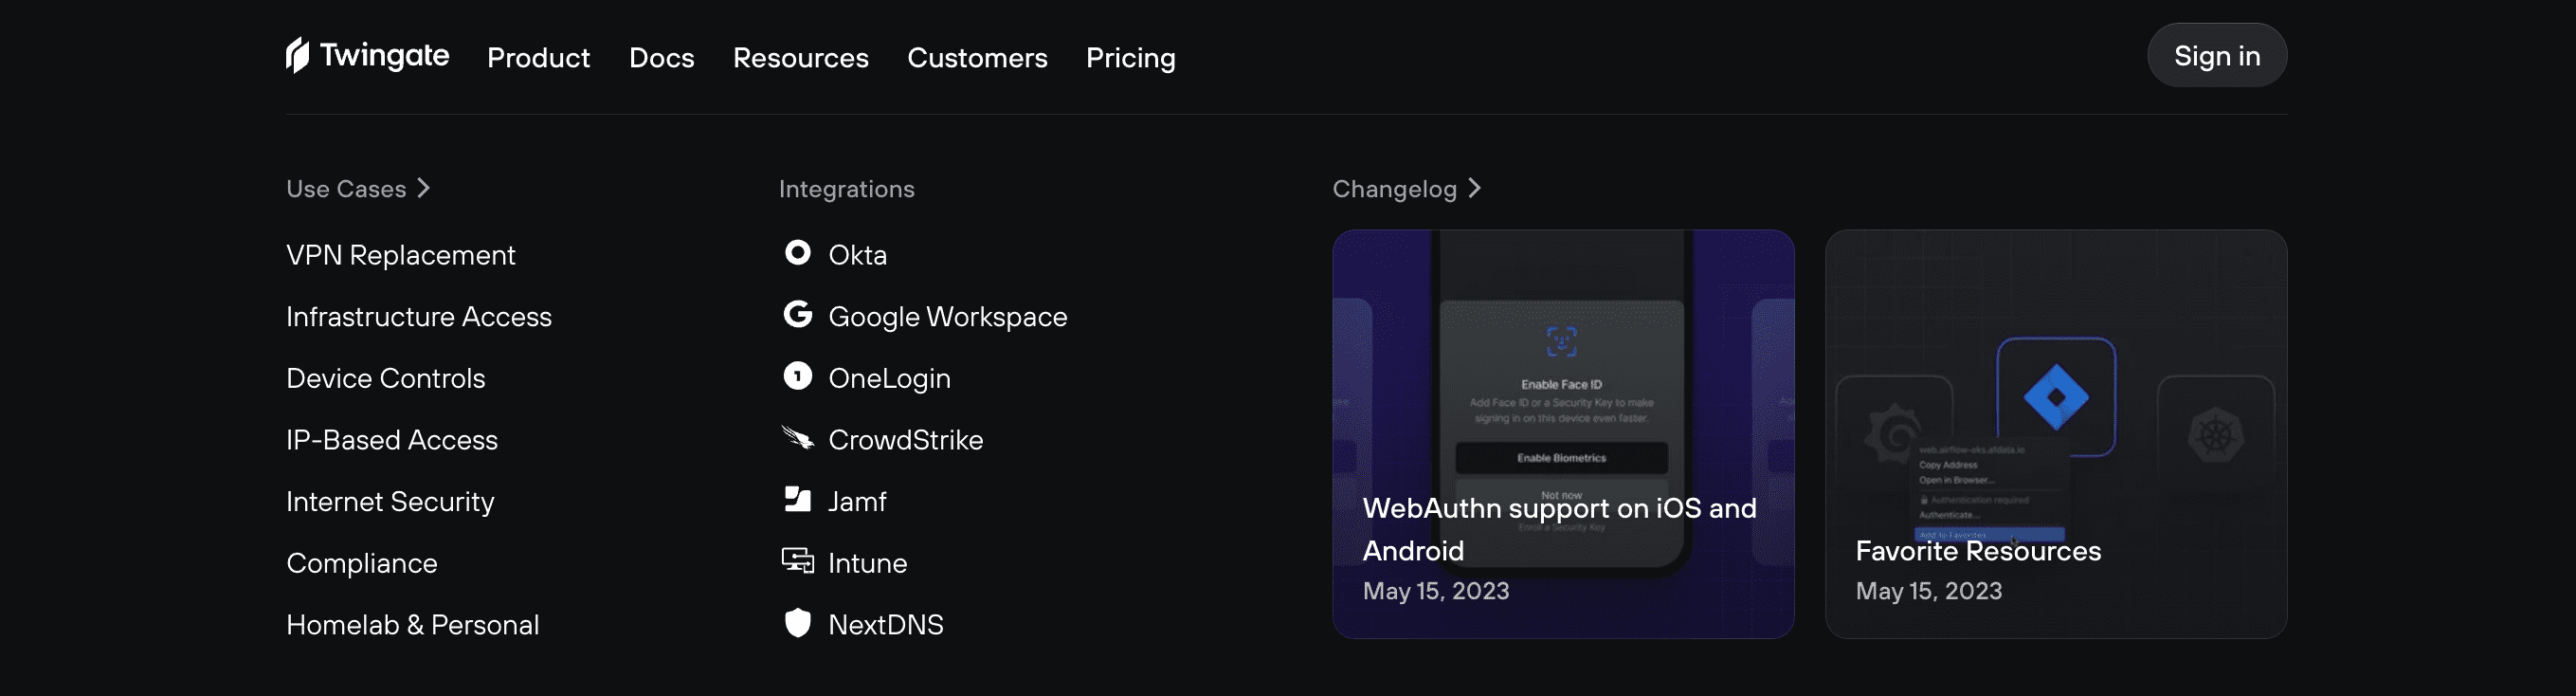Open the Favorite Resources changelog card
The image size is (2576, 696).
pos(2055,434)
